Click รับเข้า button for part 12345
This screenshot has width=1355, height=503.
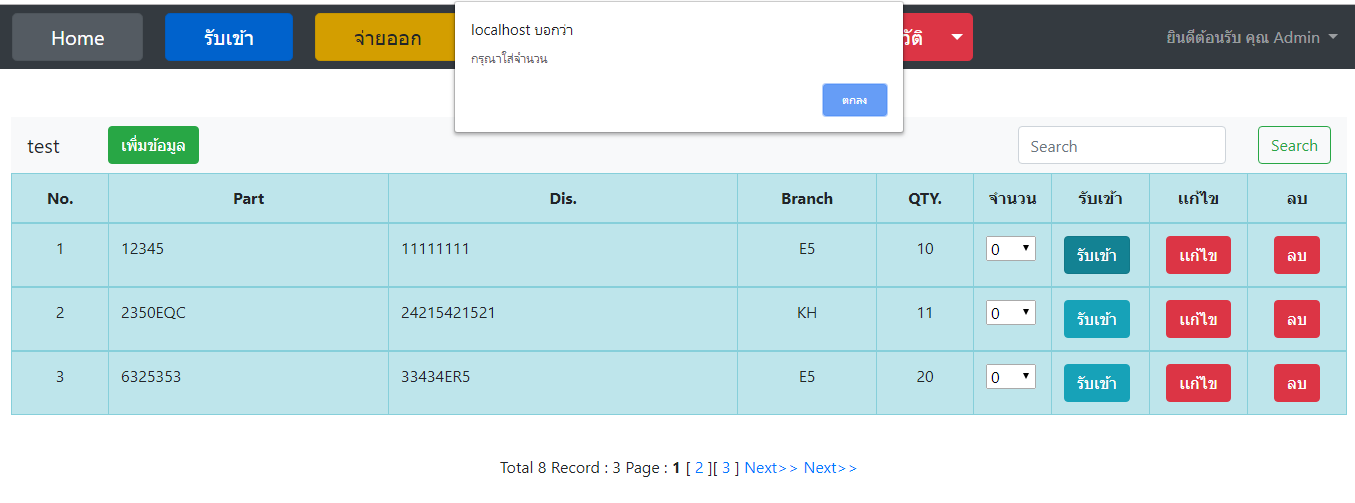point(1096,255)
